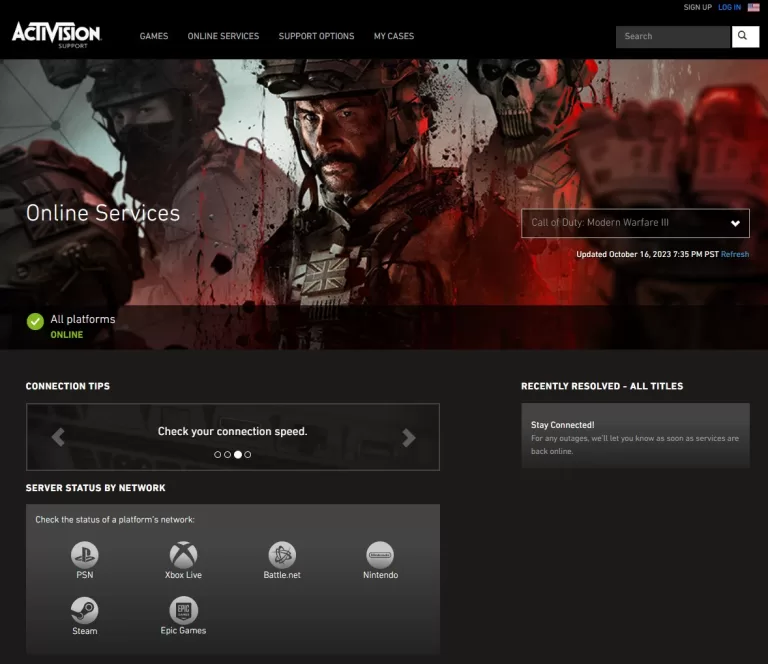Open the Support Options menu
Viewport: 768px width, 664px height.
pos(316,36)
